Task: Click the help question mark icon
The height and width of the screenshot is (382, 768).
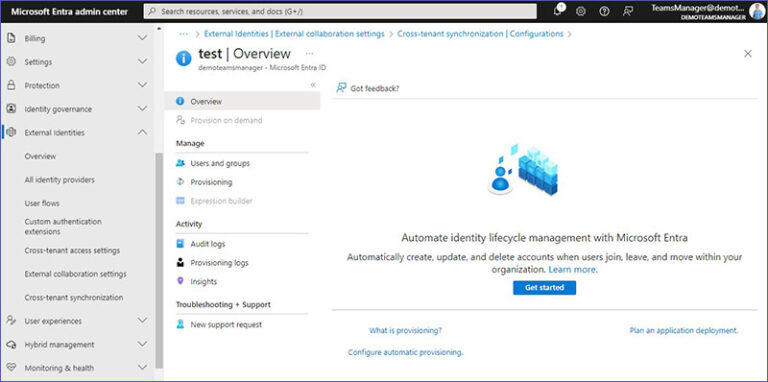Action: [604, 11]
